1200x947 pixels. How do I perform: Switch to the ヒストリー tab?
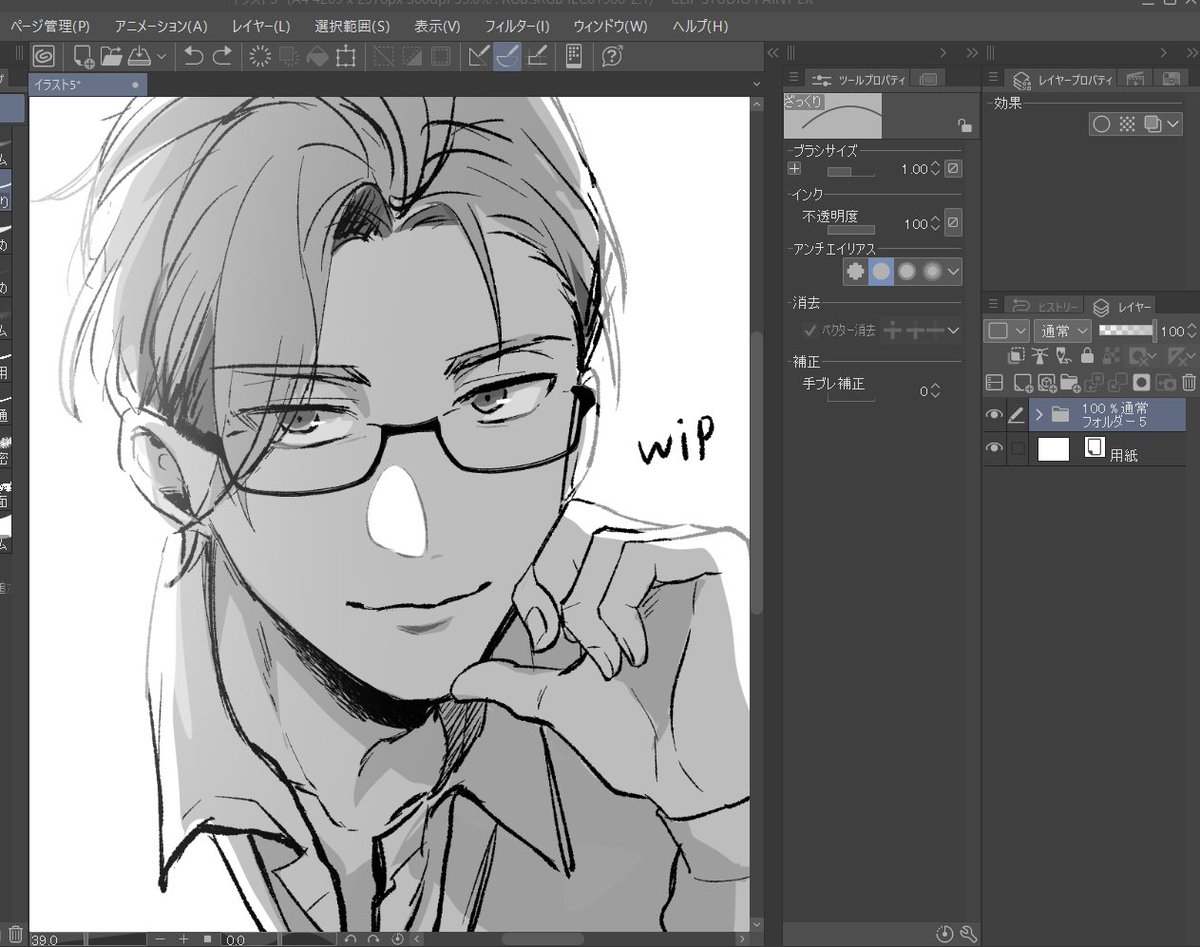(1045, 306)
